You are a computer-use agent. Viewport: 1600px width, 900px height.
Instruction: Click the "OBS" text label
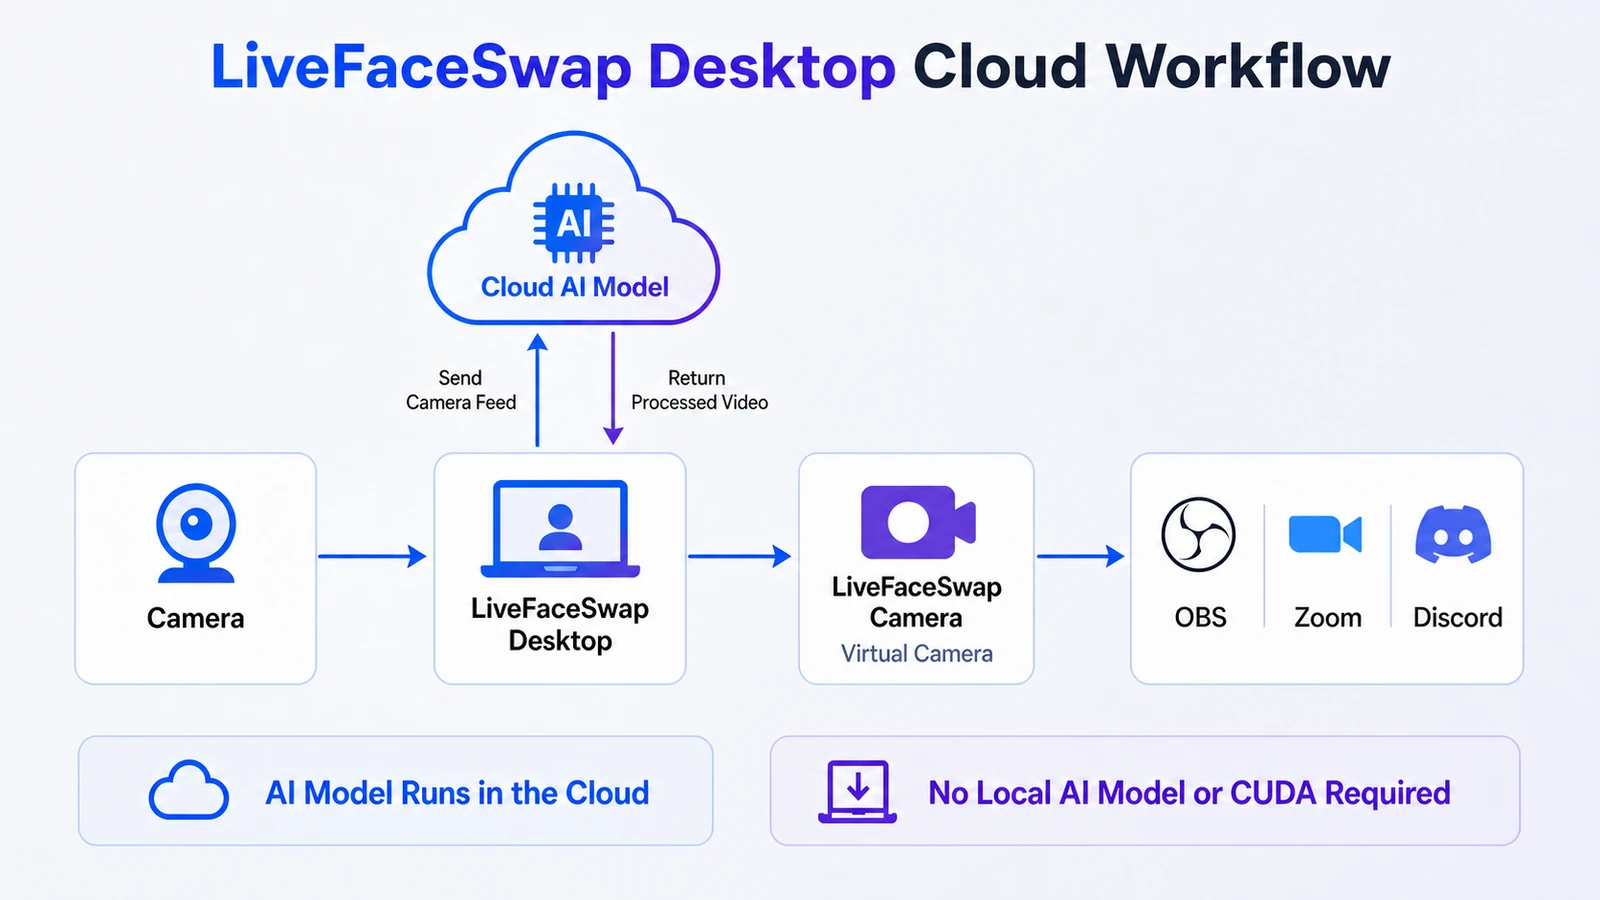tap(1200, 617)
